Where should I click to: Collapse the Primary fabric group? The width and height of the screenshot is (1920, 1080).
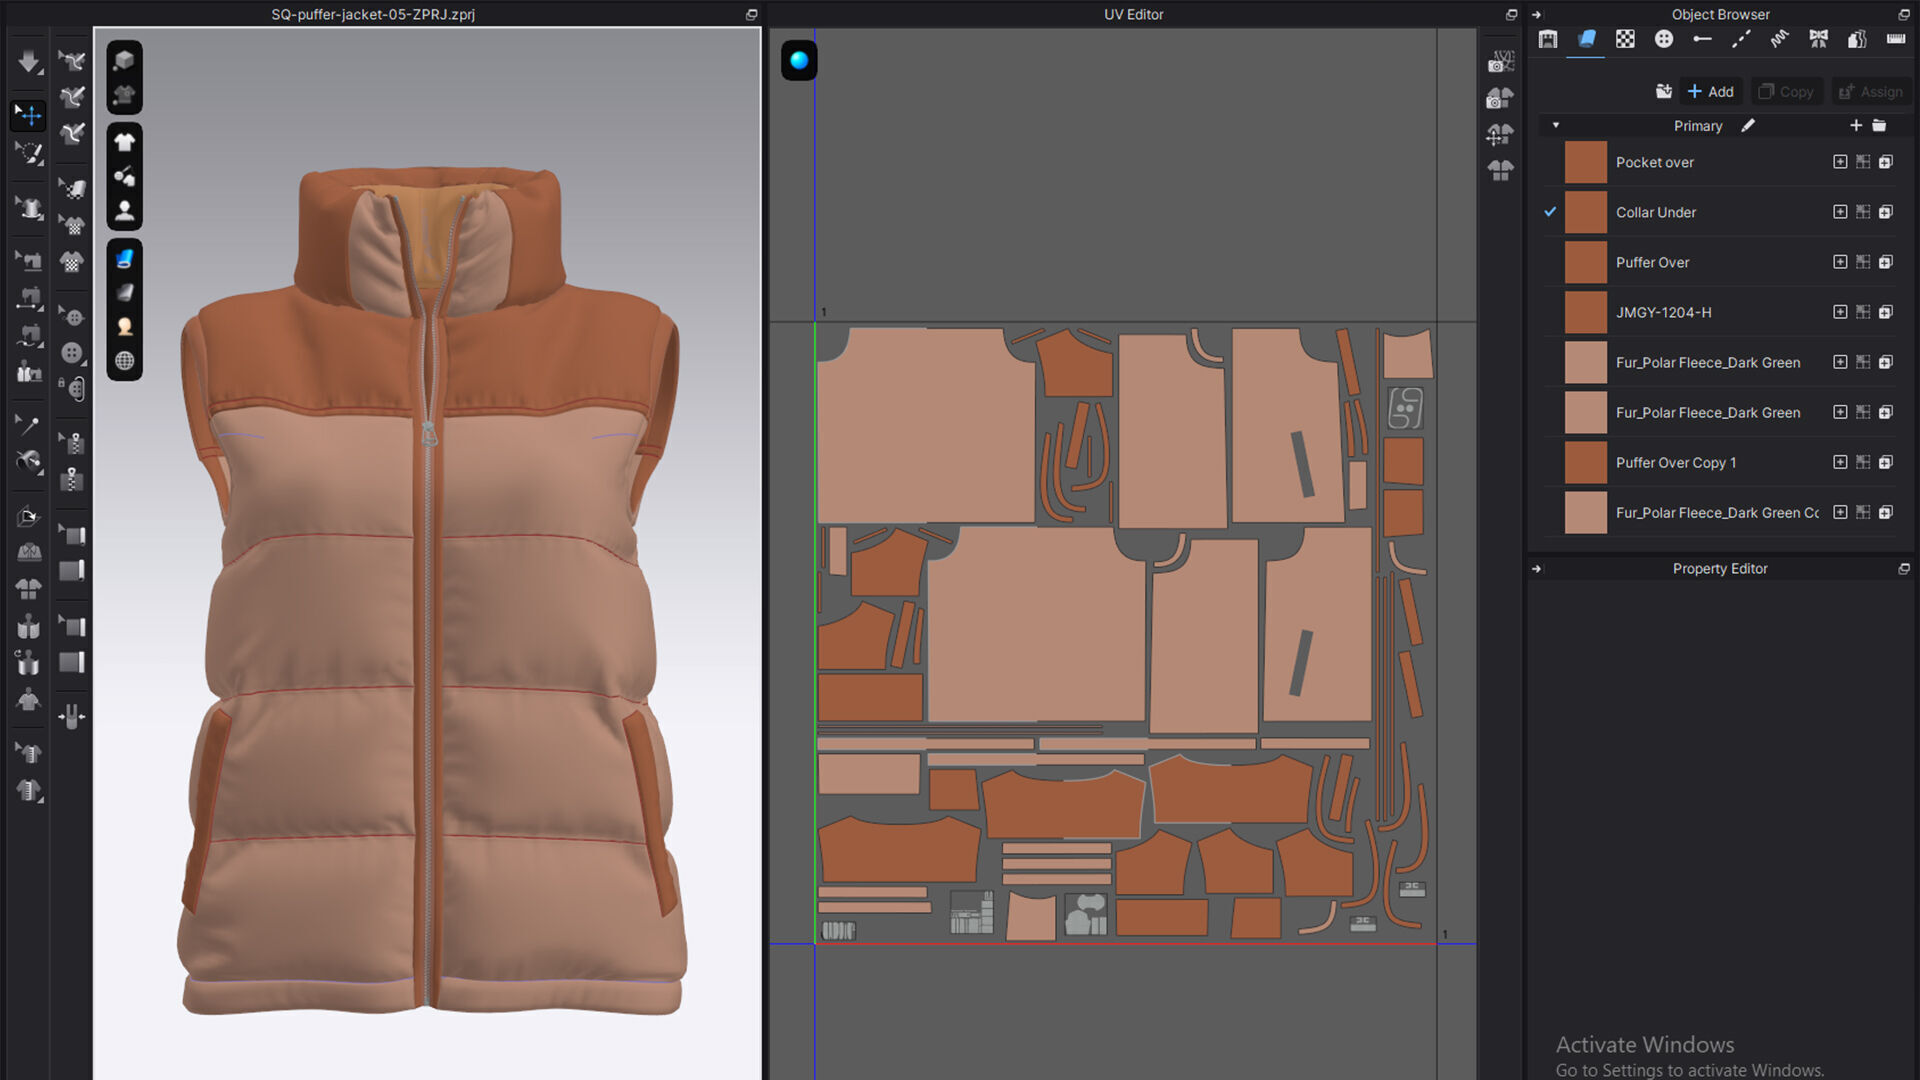(1556, 125)
